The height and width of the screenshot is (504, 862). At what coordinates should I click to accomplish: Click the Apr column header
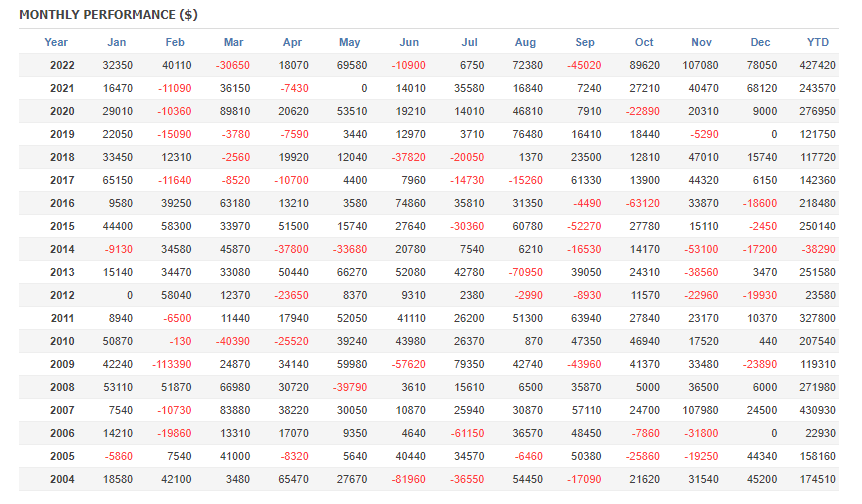click(292, 42)
